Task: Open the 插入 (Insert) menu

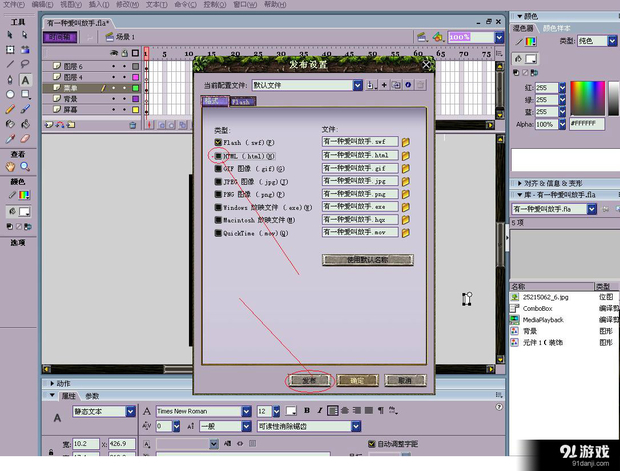Action: [x=97, y=5]
